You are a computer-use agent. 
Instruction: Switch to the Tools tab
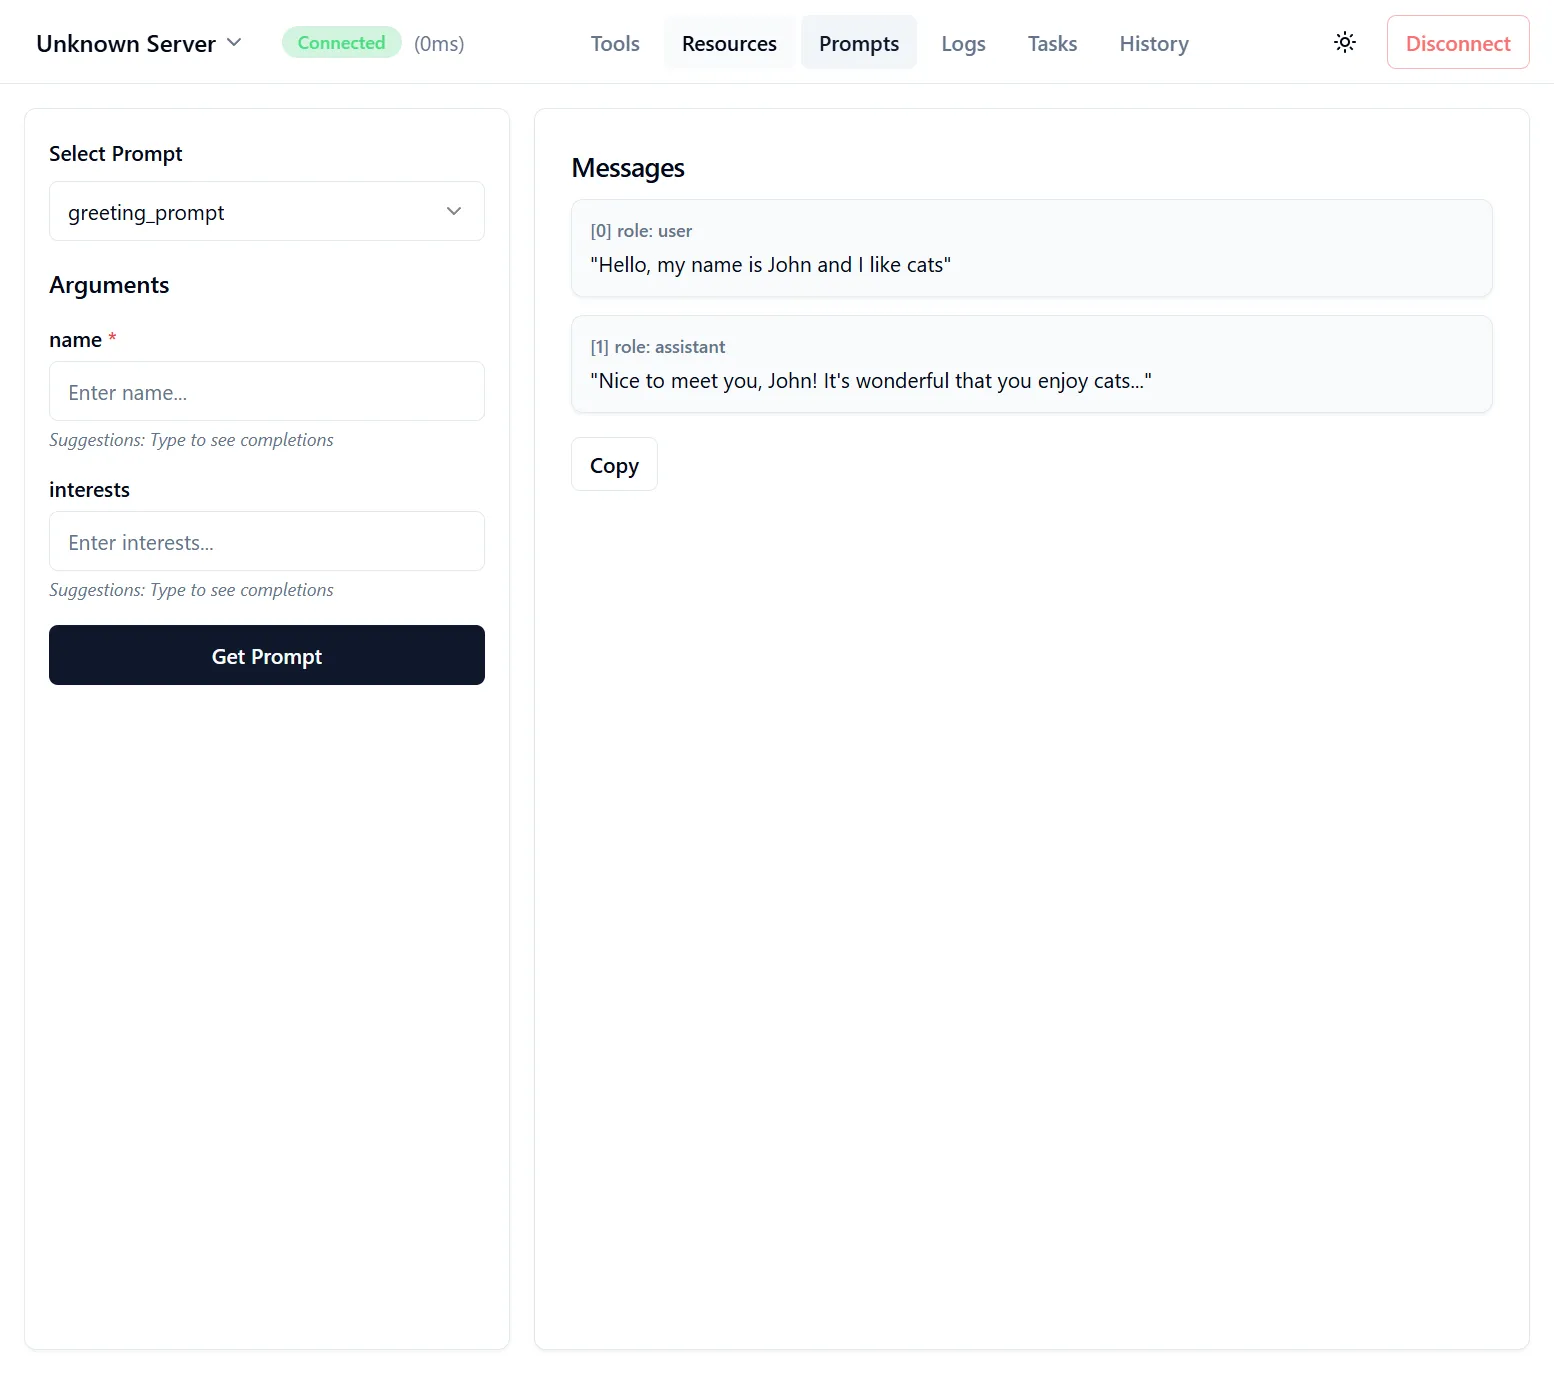click(x=615, y=43)
